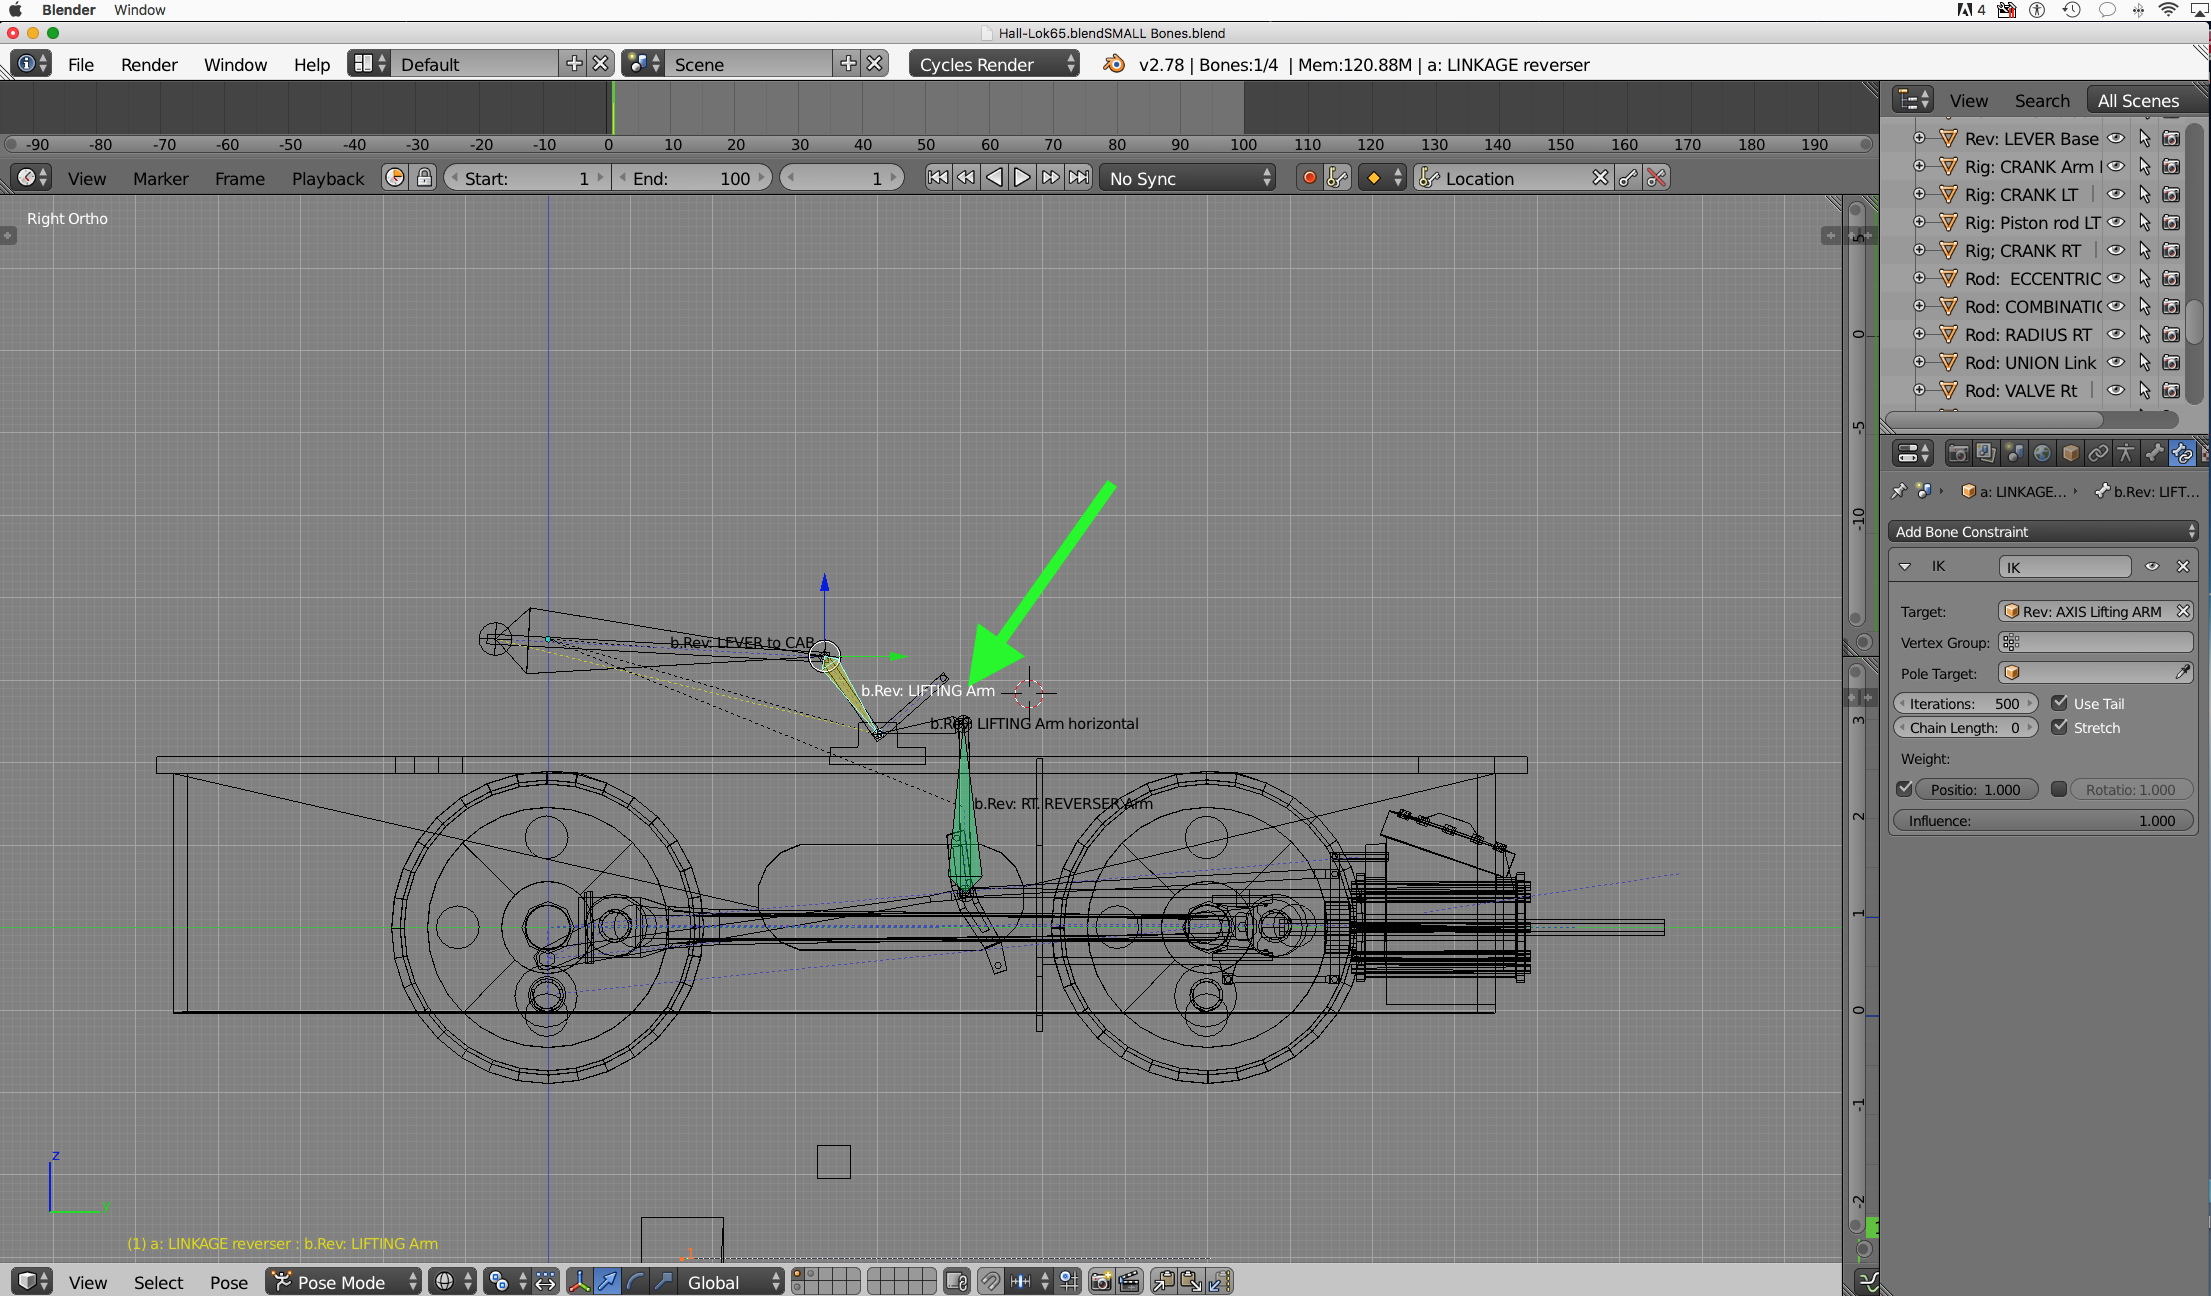This screenshot has width=2211, height=1296.
Task: Click the OpenGL render active viewport camera icon
Action: click(x=1101, y=1281)
